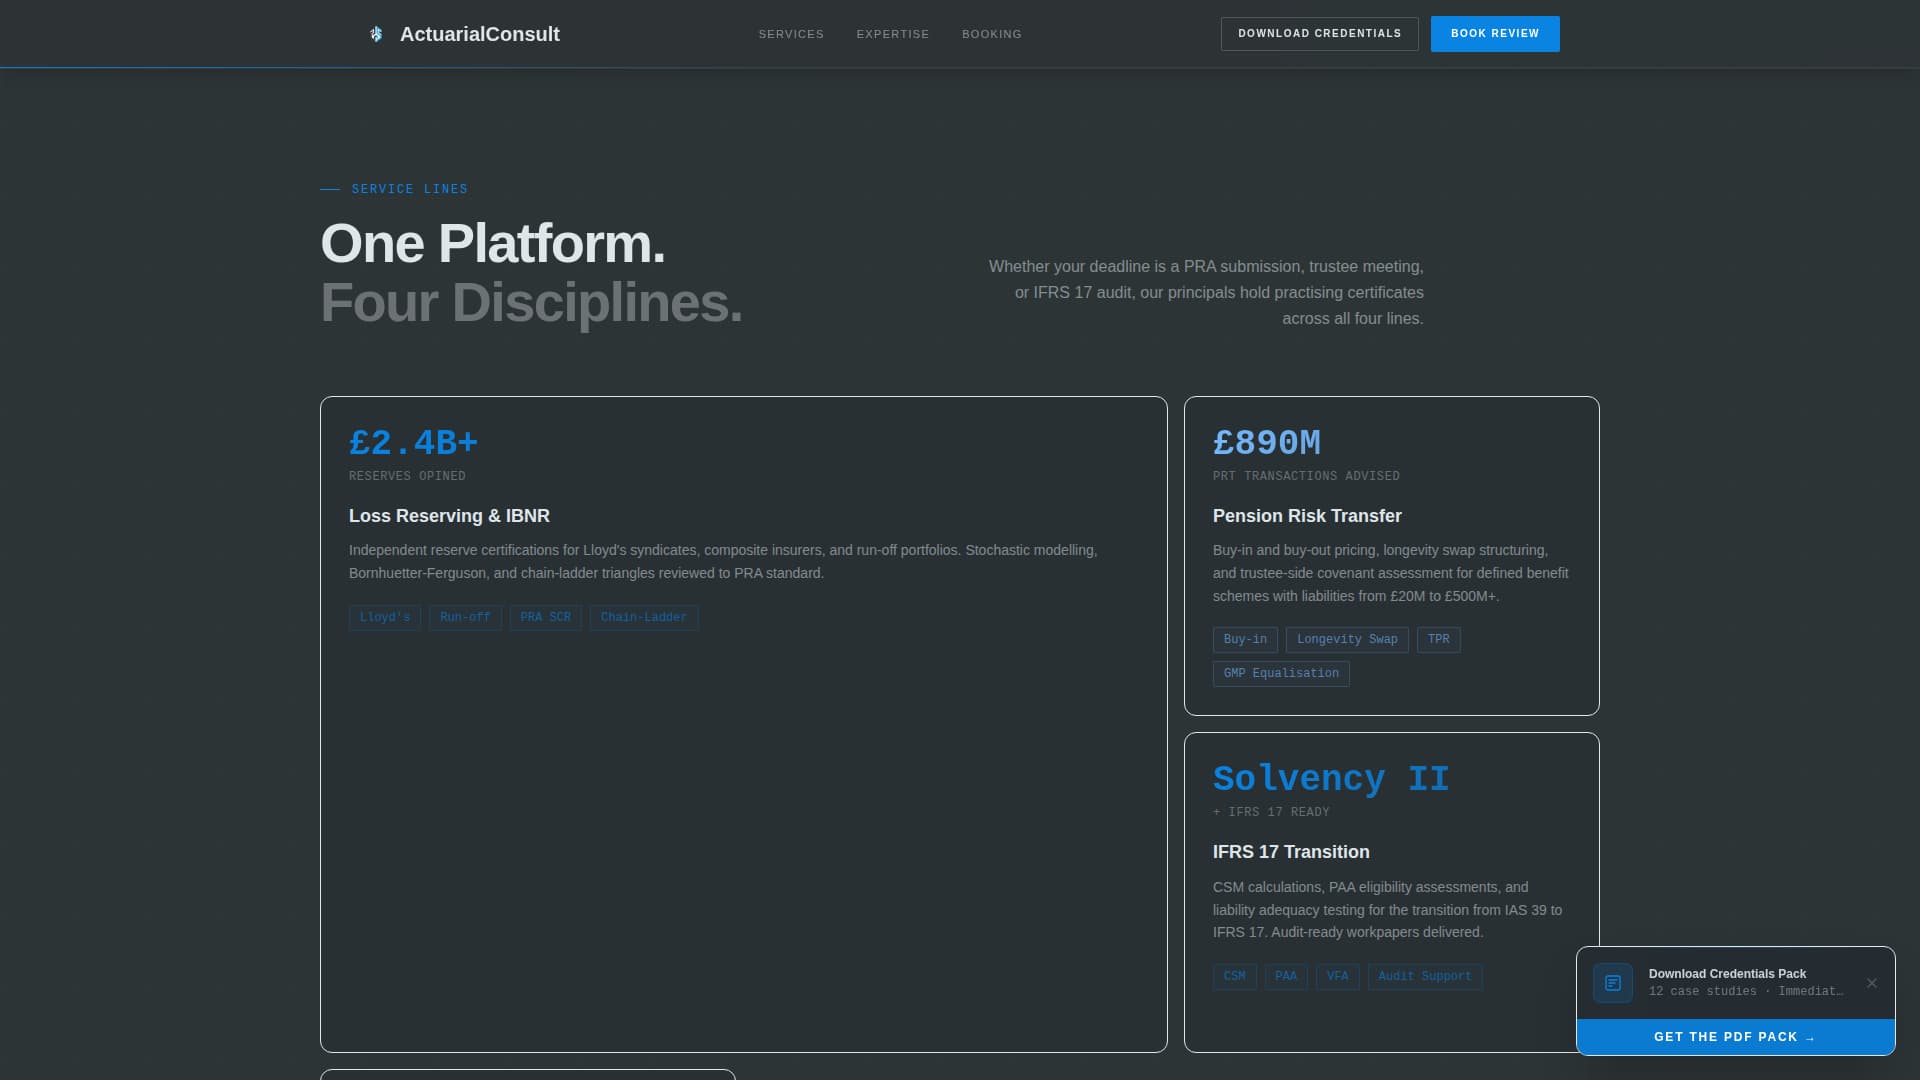The image size is (1920, 1080).
Task: Click the GMP Equalisation tag chip
Action: tap(1281, 673)
